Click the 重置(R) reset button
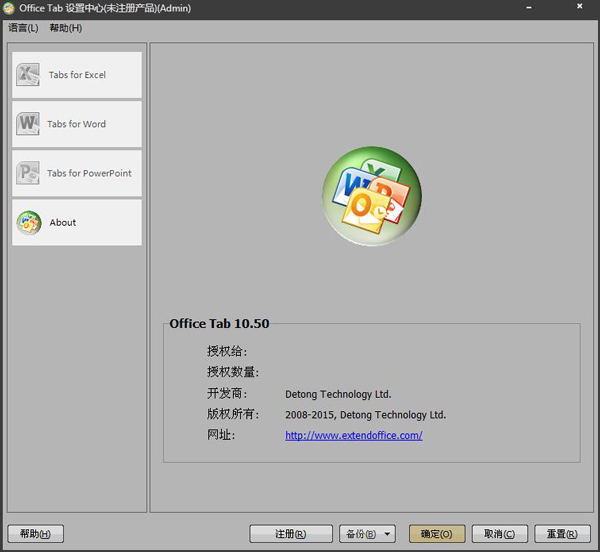The image size is (600, 552). click(x=562, y=534)
